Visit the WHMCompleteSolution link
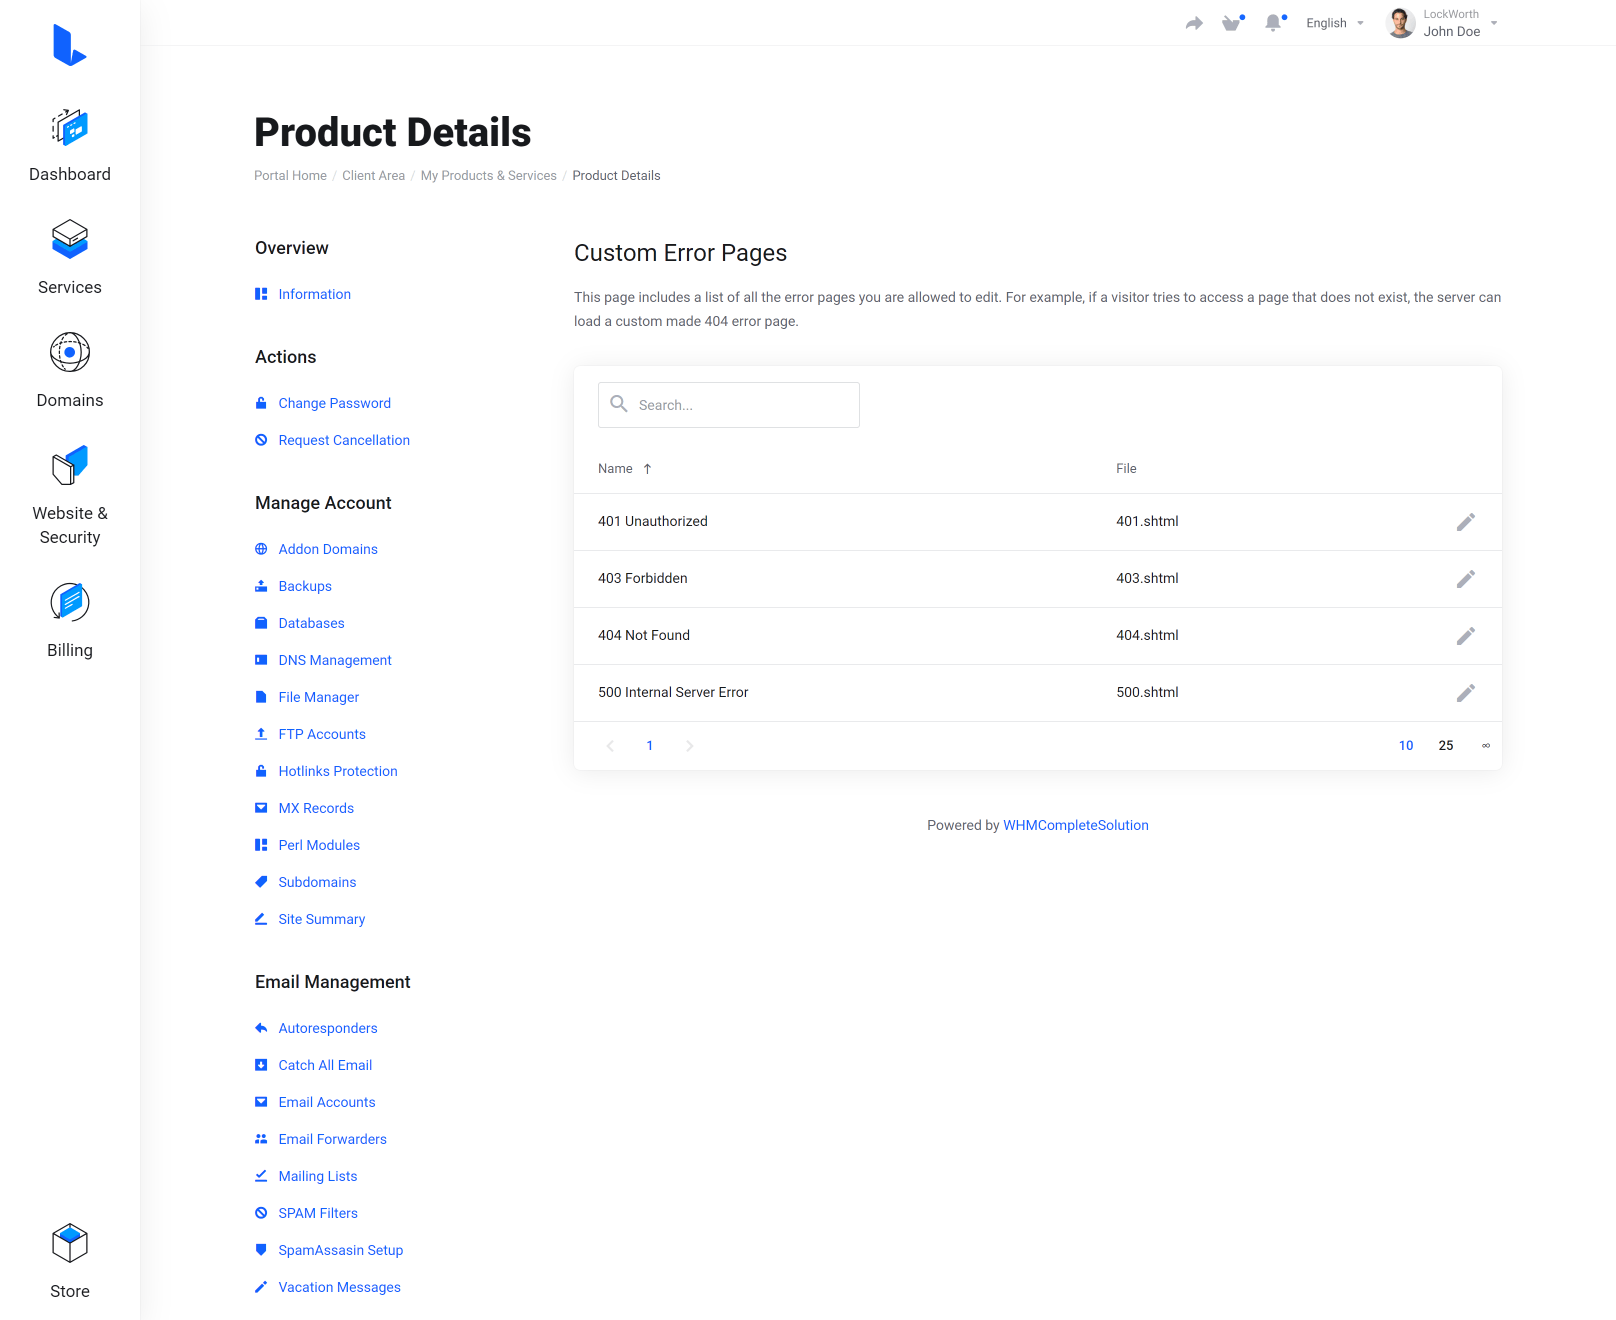 point(1076,825)
